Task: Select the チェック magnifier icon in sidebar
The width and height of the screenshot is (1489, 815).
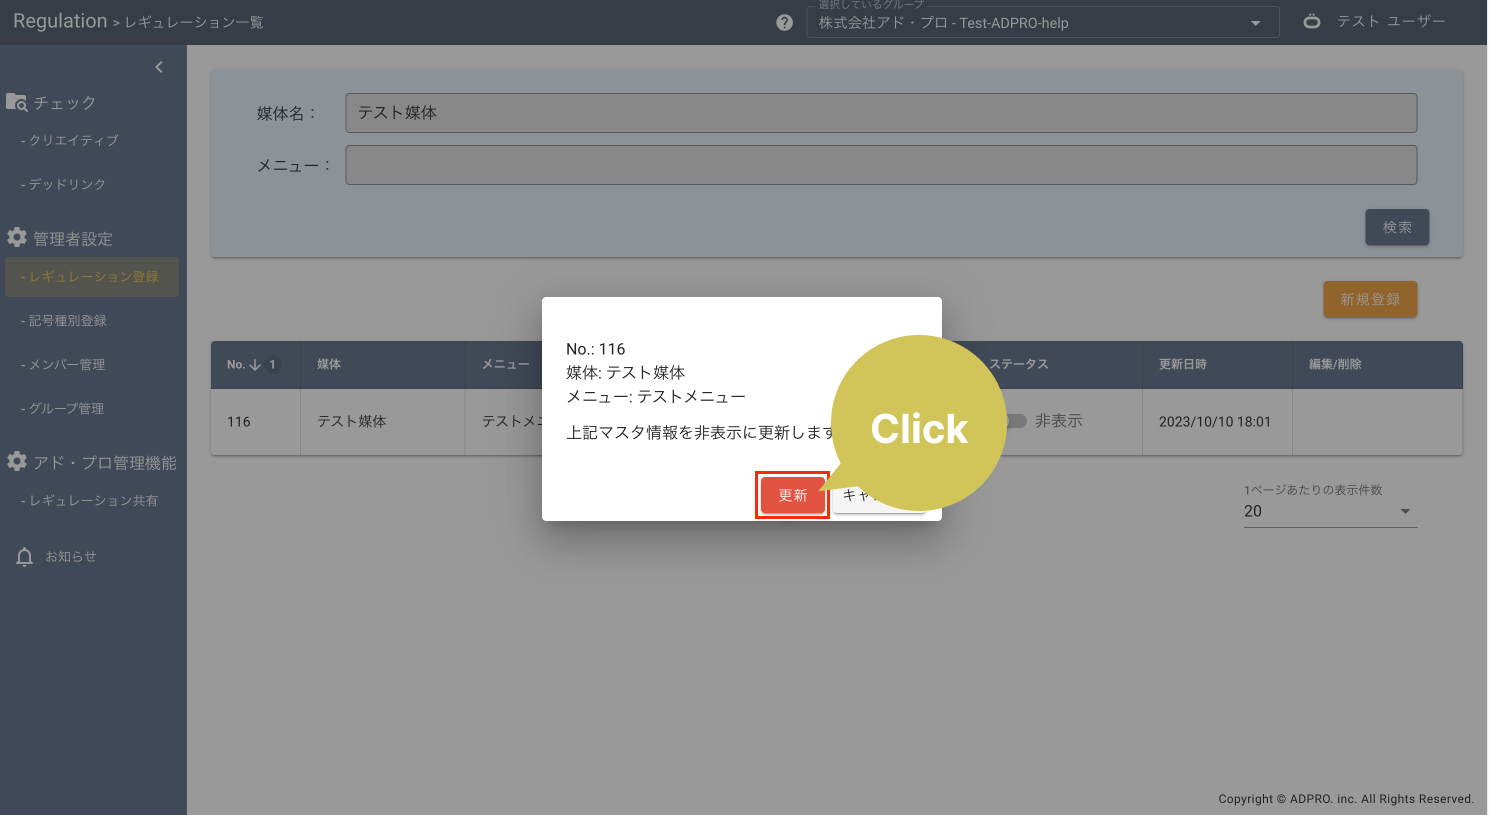Action: point(18,101)
